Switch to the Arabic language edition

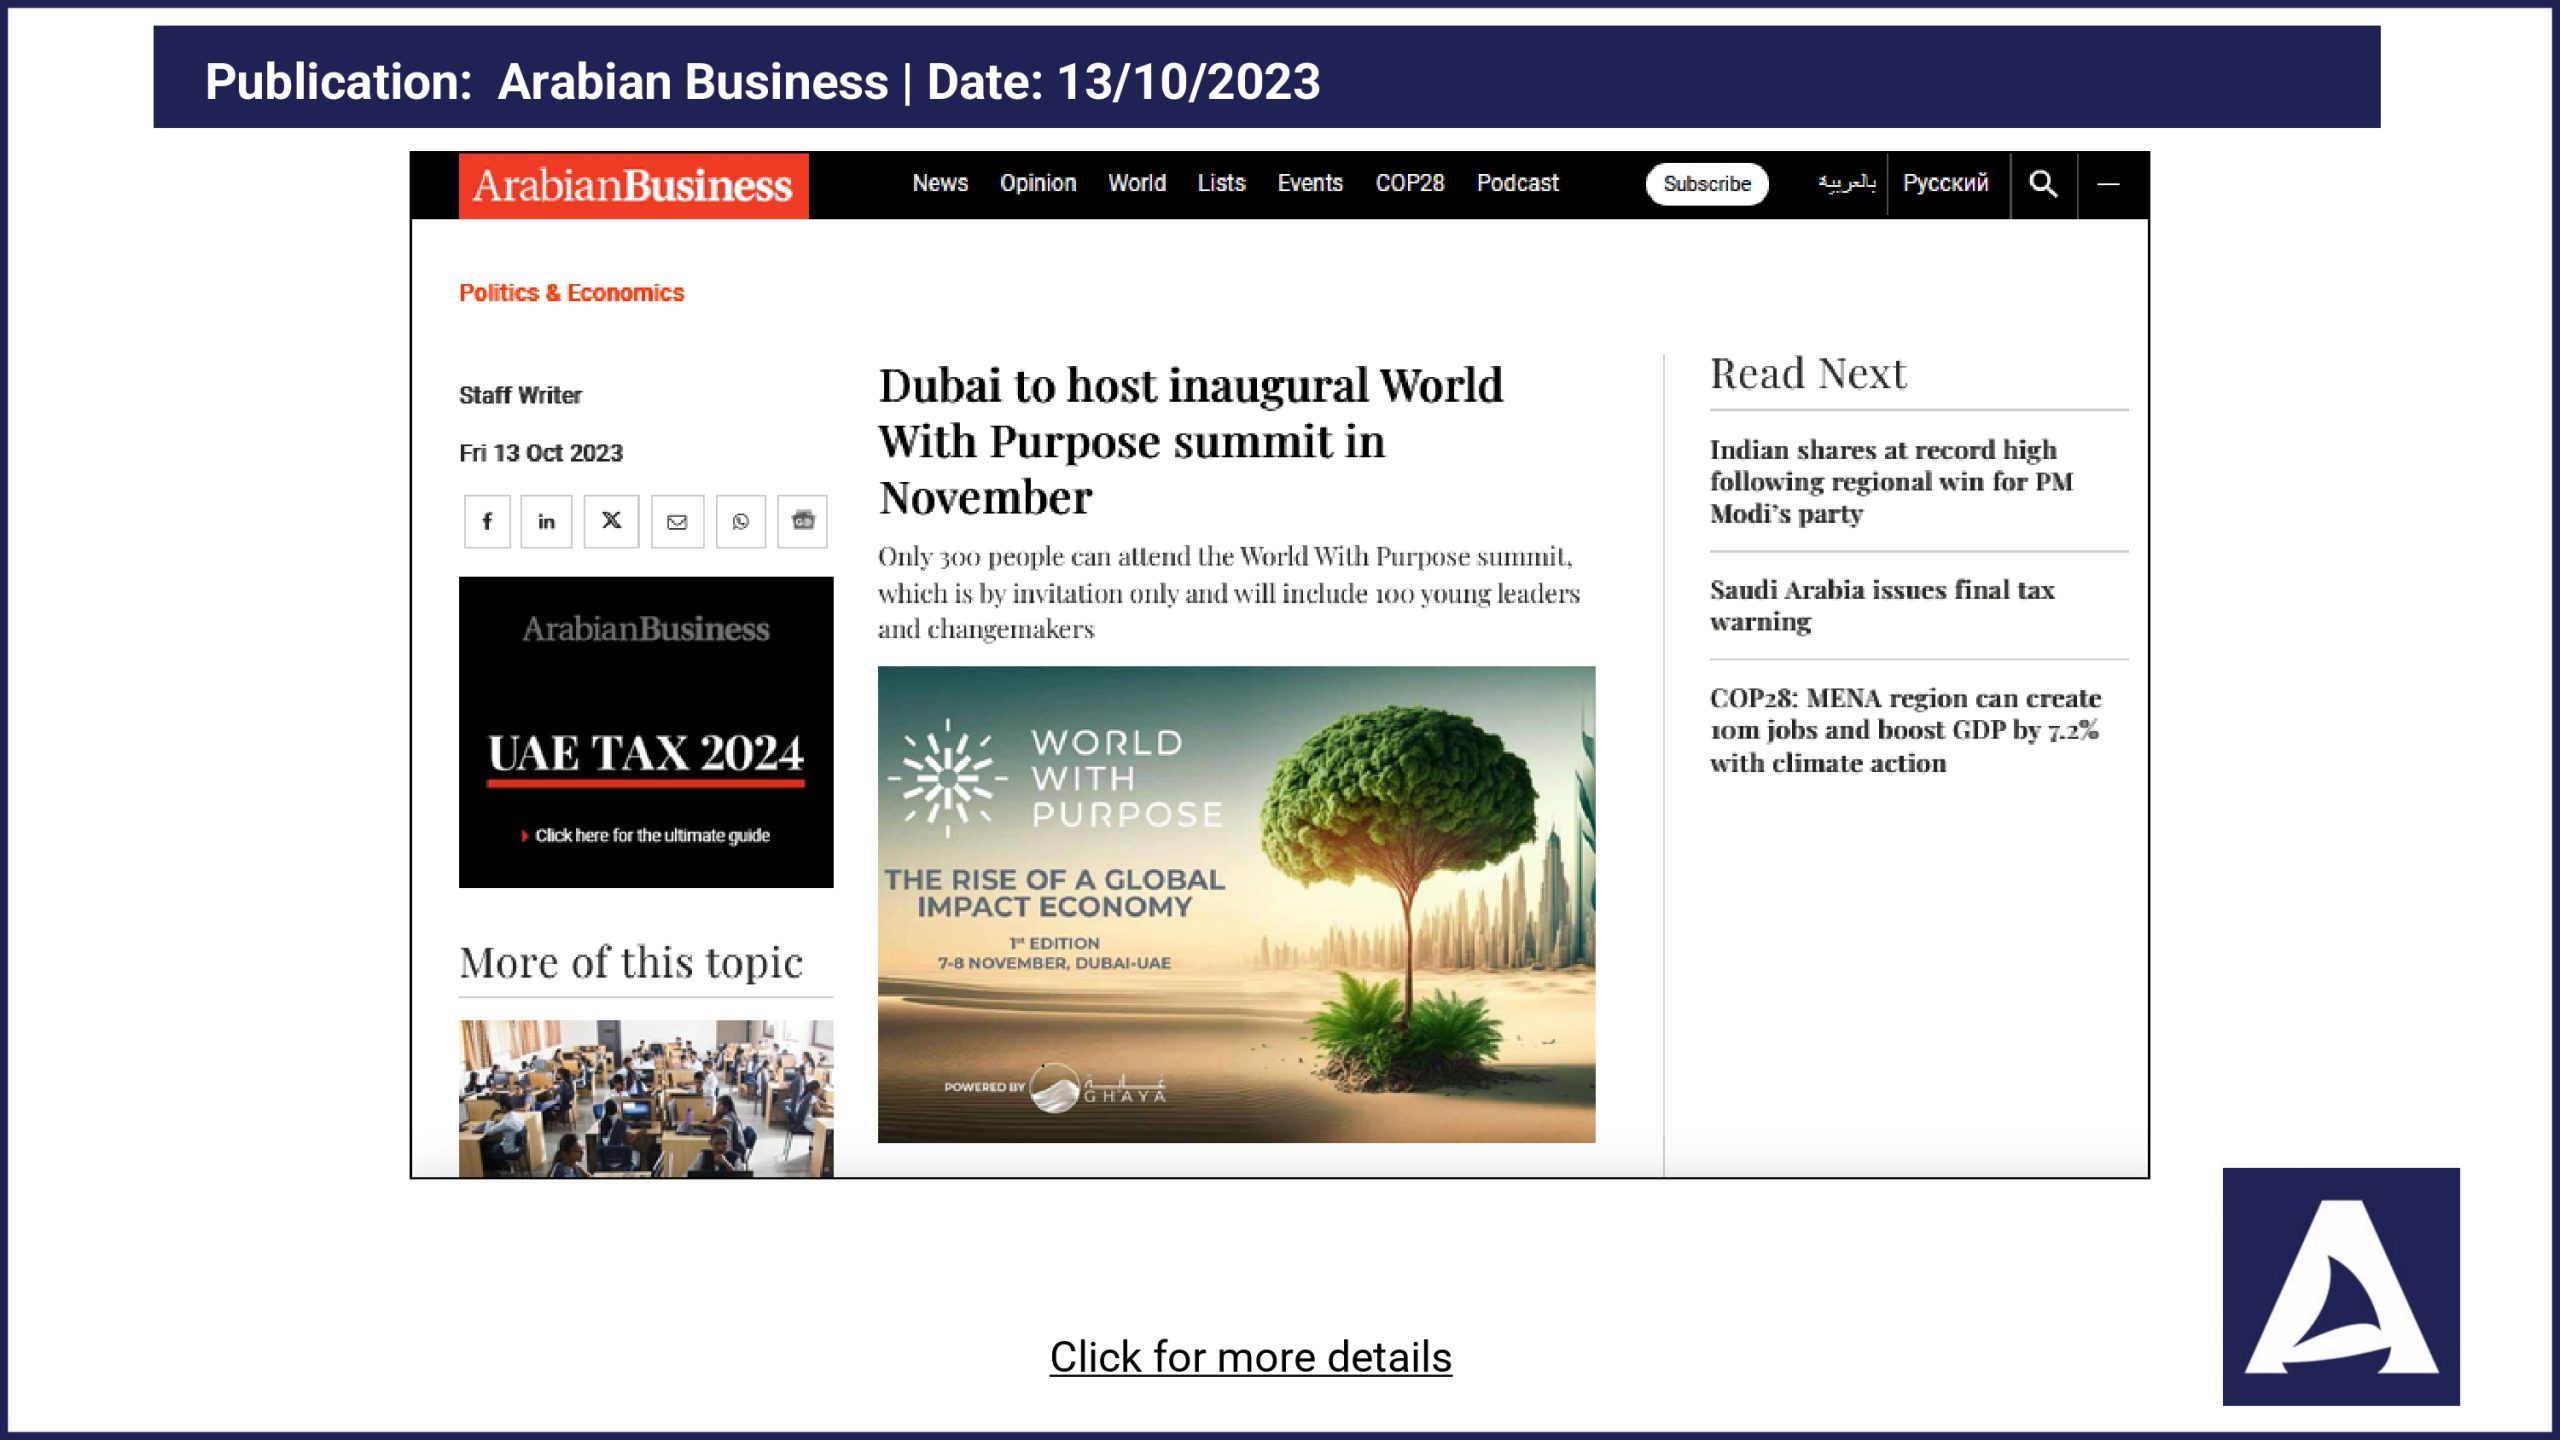1846,183
